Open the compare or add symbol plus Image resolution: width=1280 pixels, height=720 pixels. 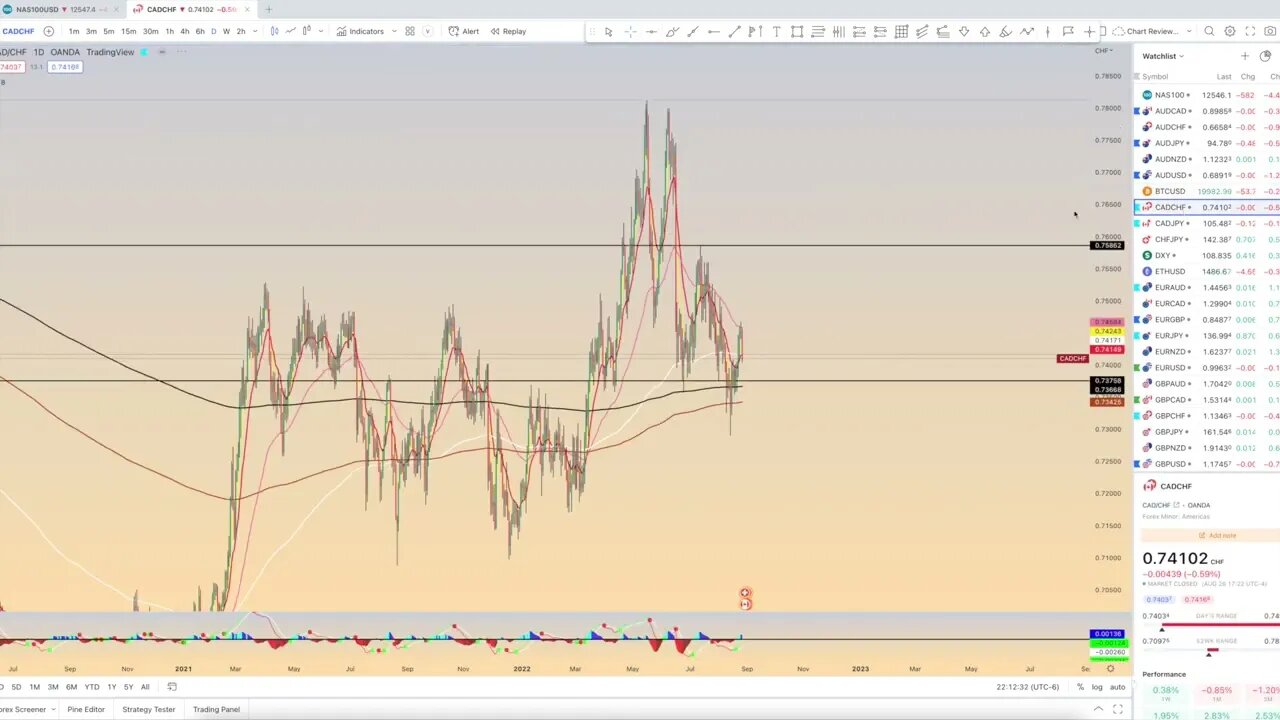48,31
